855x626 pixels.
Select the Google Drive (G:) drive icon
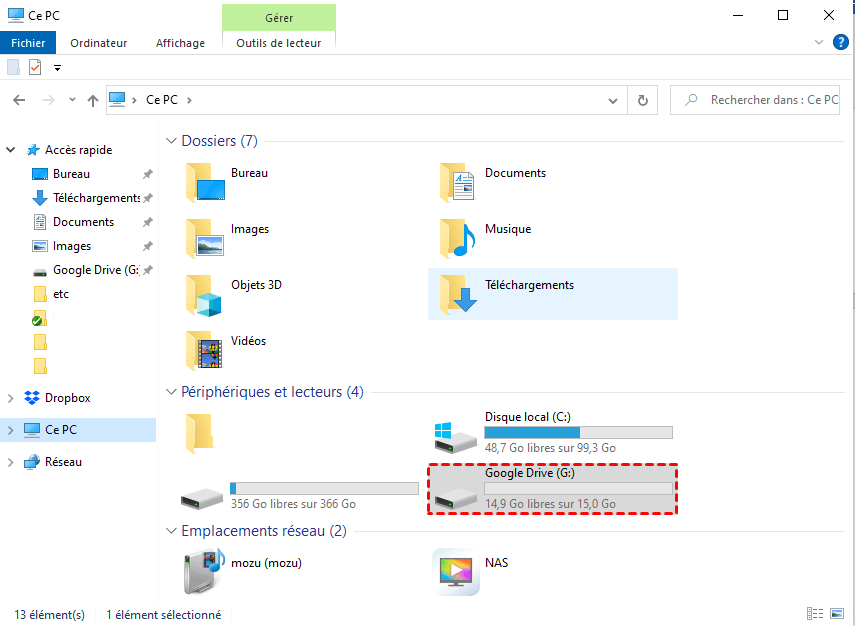point(456,499)
